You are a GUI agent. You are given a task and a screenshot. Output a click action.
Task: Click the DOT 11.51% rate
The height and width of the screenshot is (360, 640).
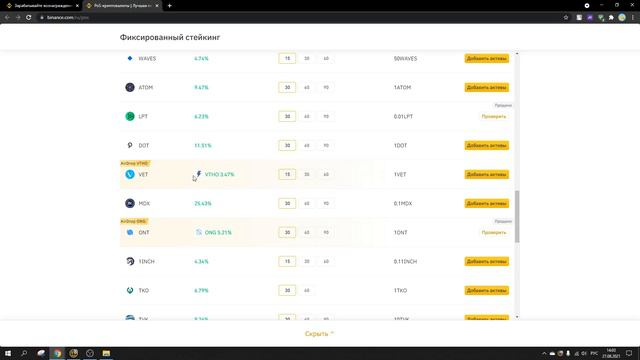203,145
